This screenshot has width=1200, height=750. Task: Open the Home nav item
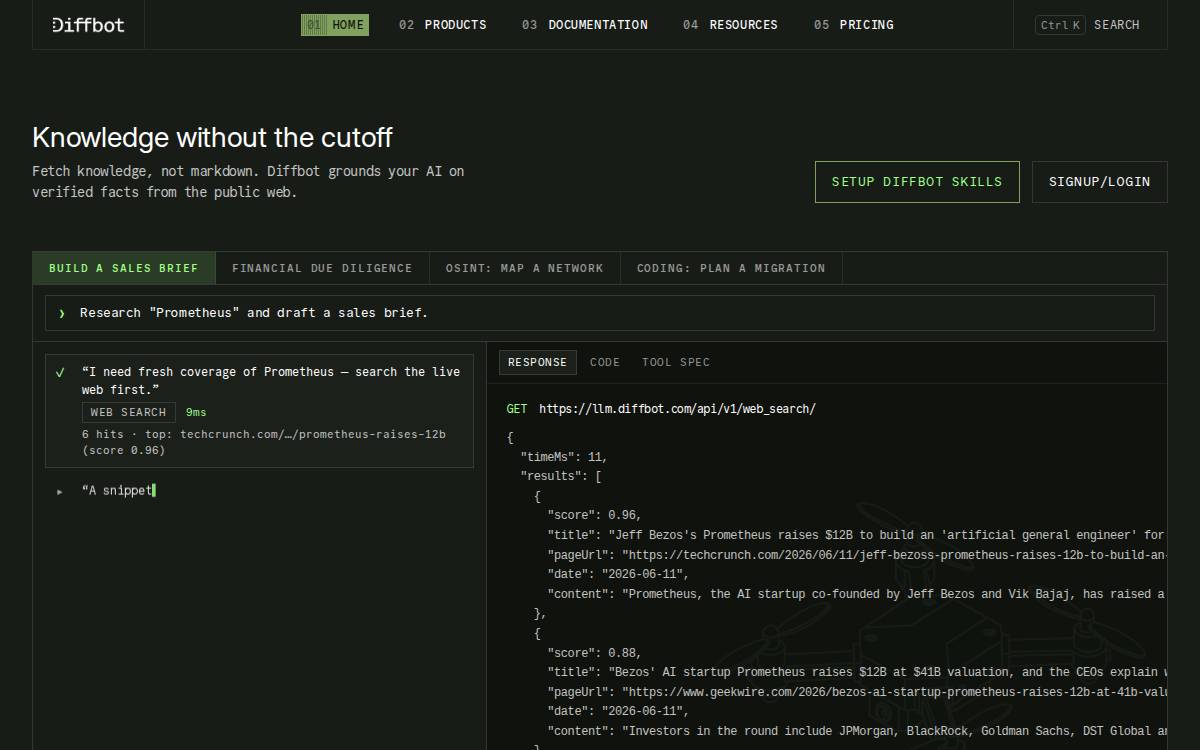point(335,25)
